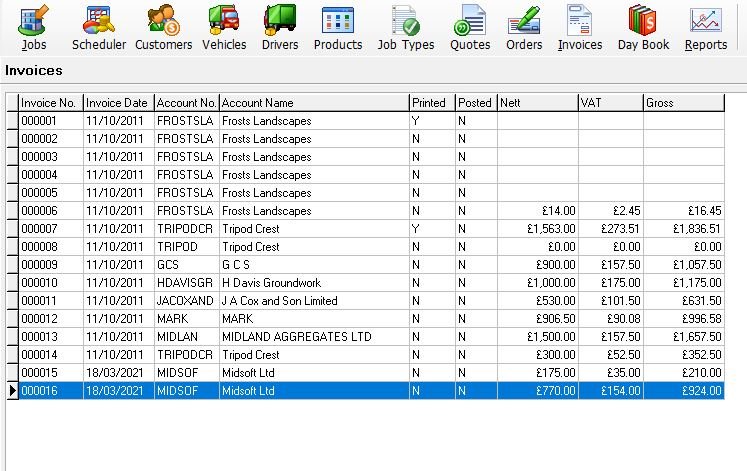The height and width of the screenshot is (471, 747).
Task: Sort by Invoice Date column header
Action: (x=119, y=103)
